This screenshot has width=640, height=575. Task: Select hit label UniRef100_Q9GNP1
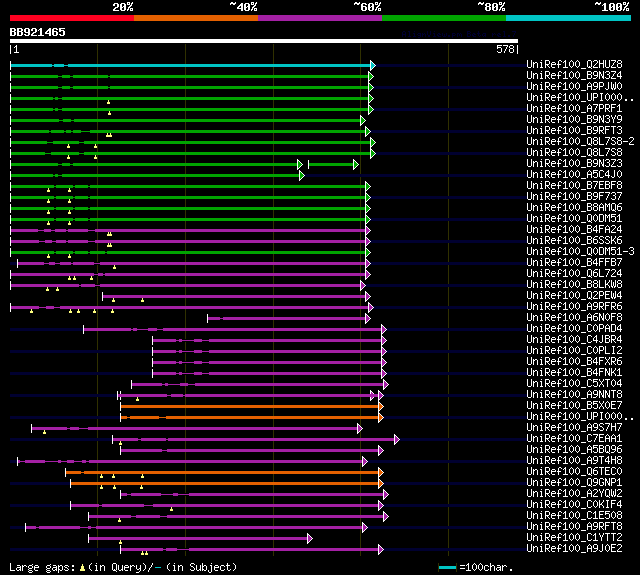pyautogui.click(x=574, y=483)
